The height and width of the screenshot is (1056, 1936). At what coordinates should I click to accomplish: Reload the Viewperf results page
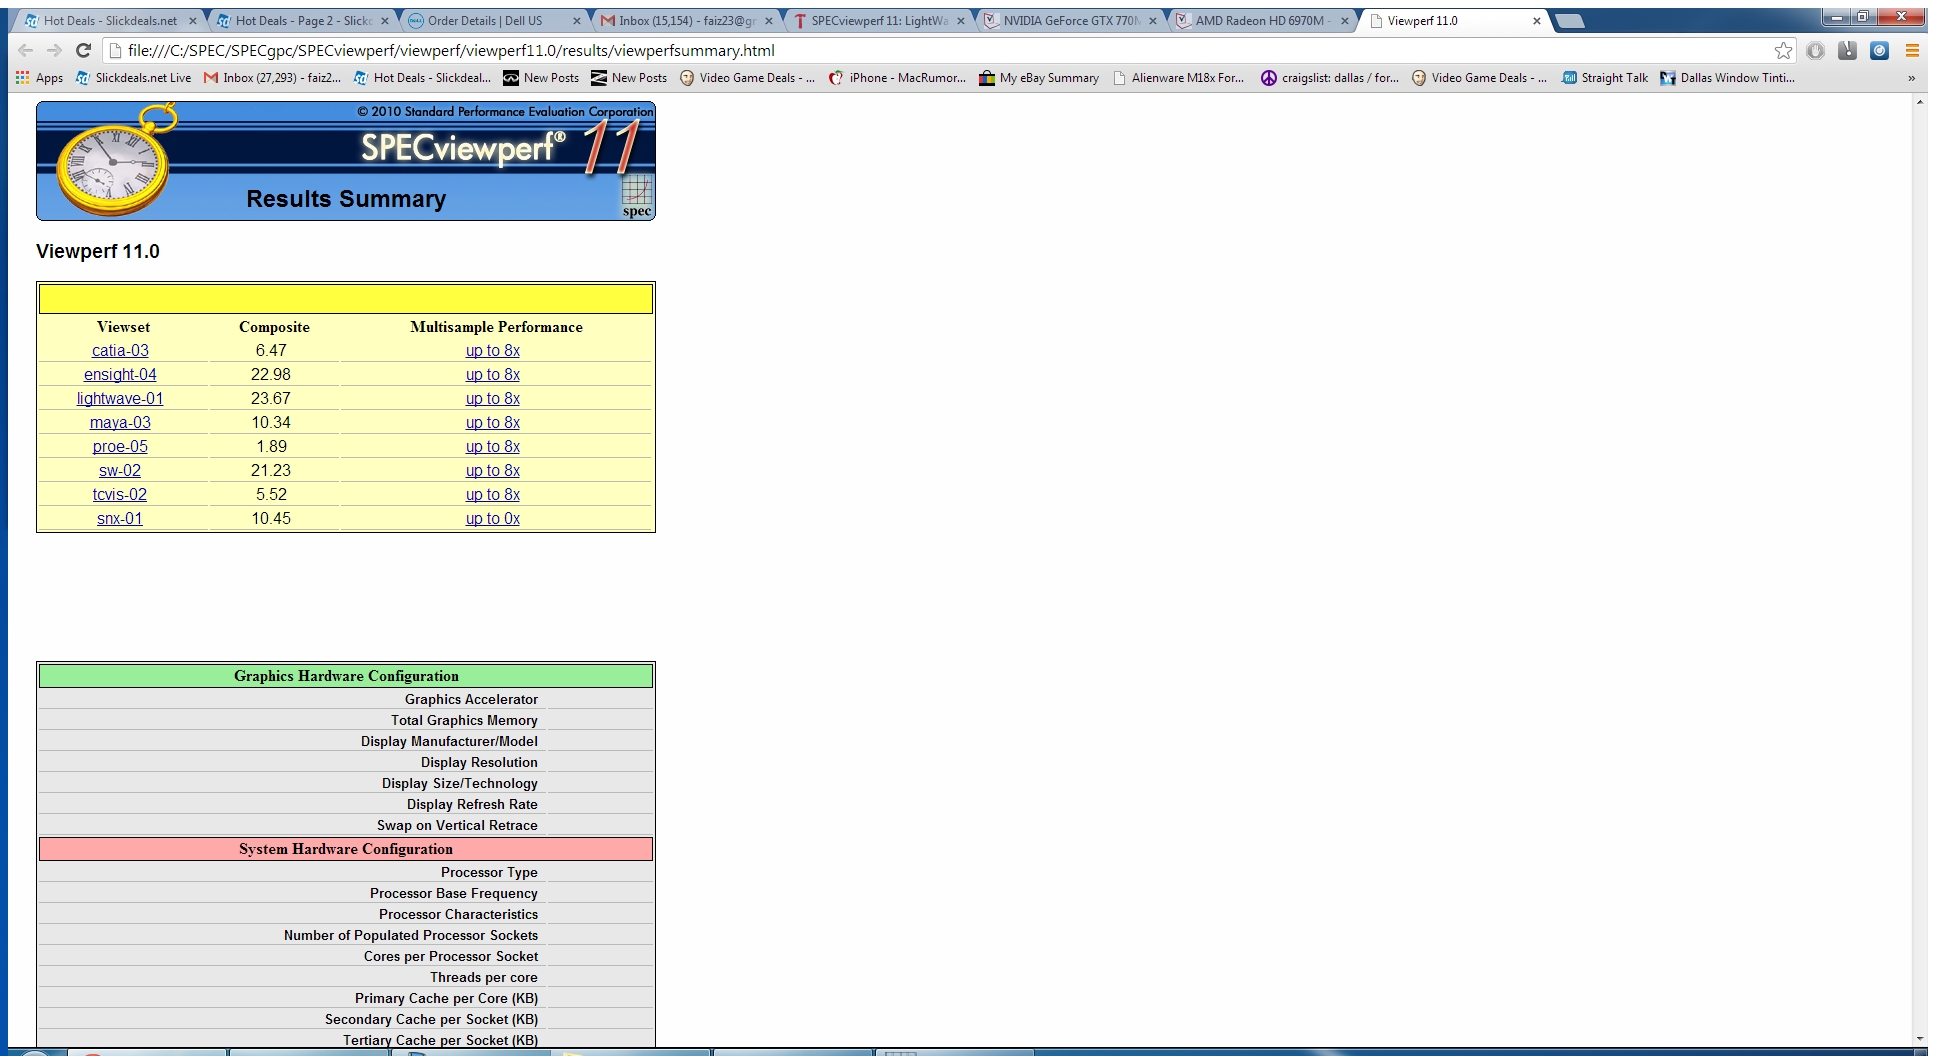coord(84,50)
